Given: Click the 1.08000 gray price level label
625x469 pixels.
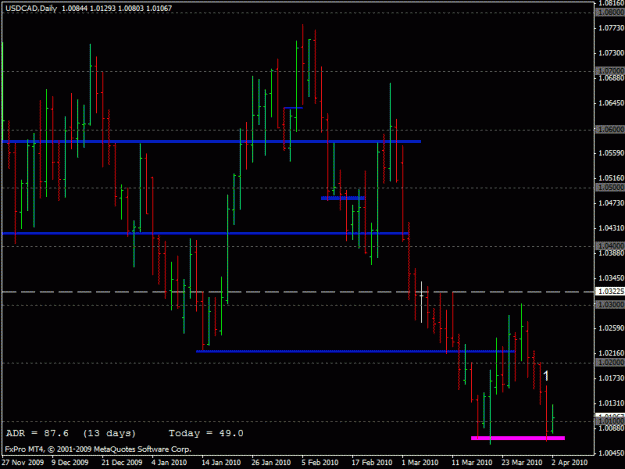Looking at the screenshot, I should pos(610,12).
